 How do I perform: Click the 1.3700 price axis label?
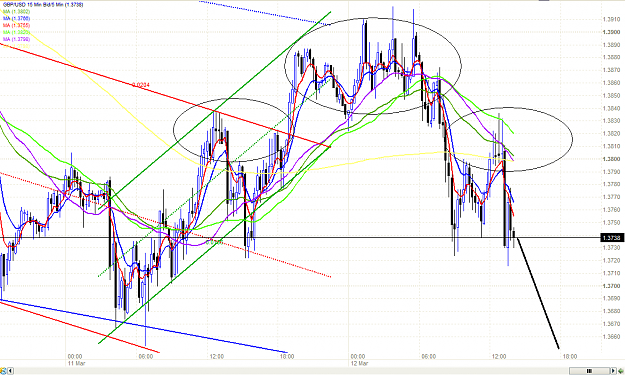click(x=611, y=286)
